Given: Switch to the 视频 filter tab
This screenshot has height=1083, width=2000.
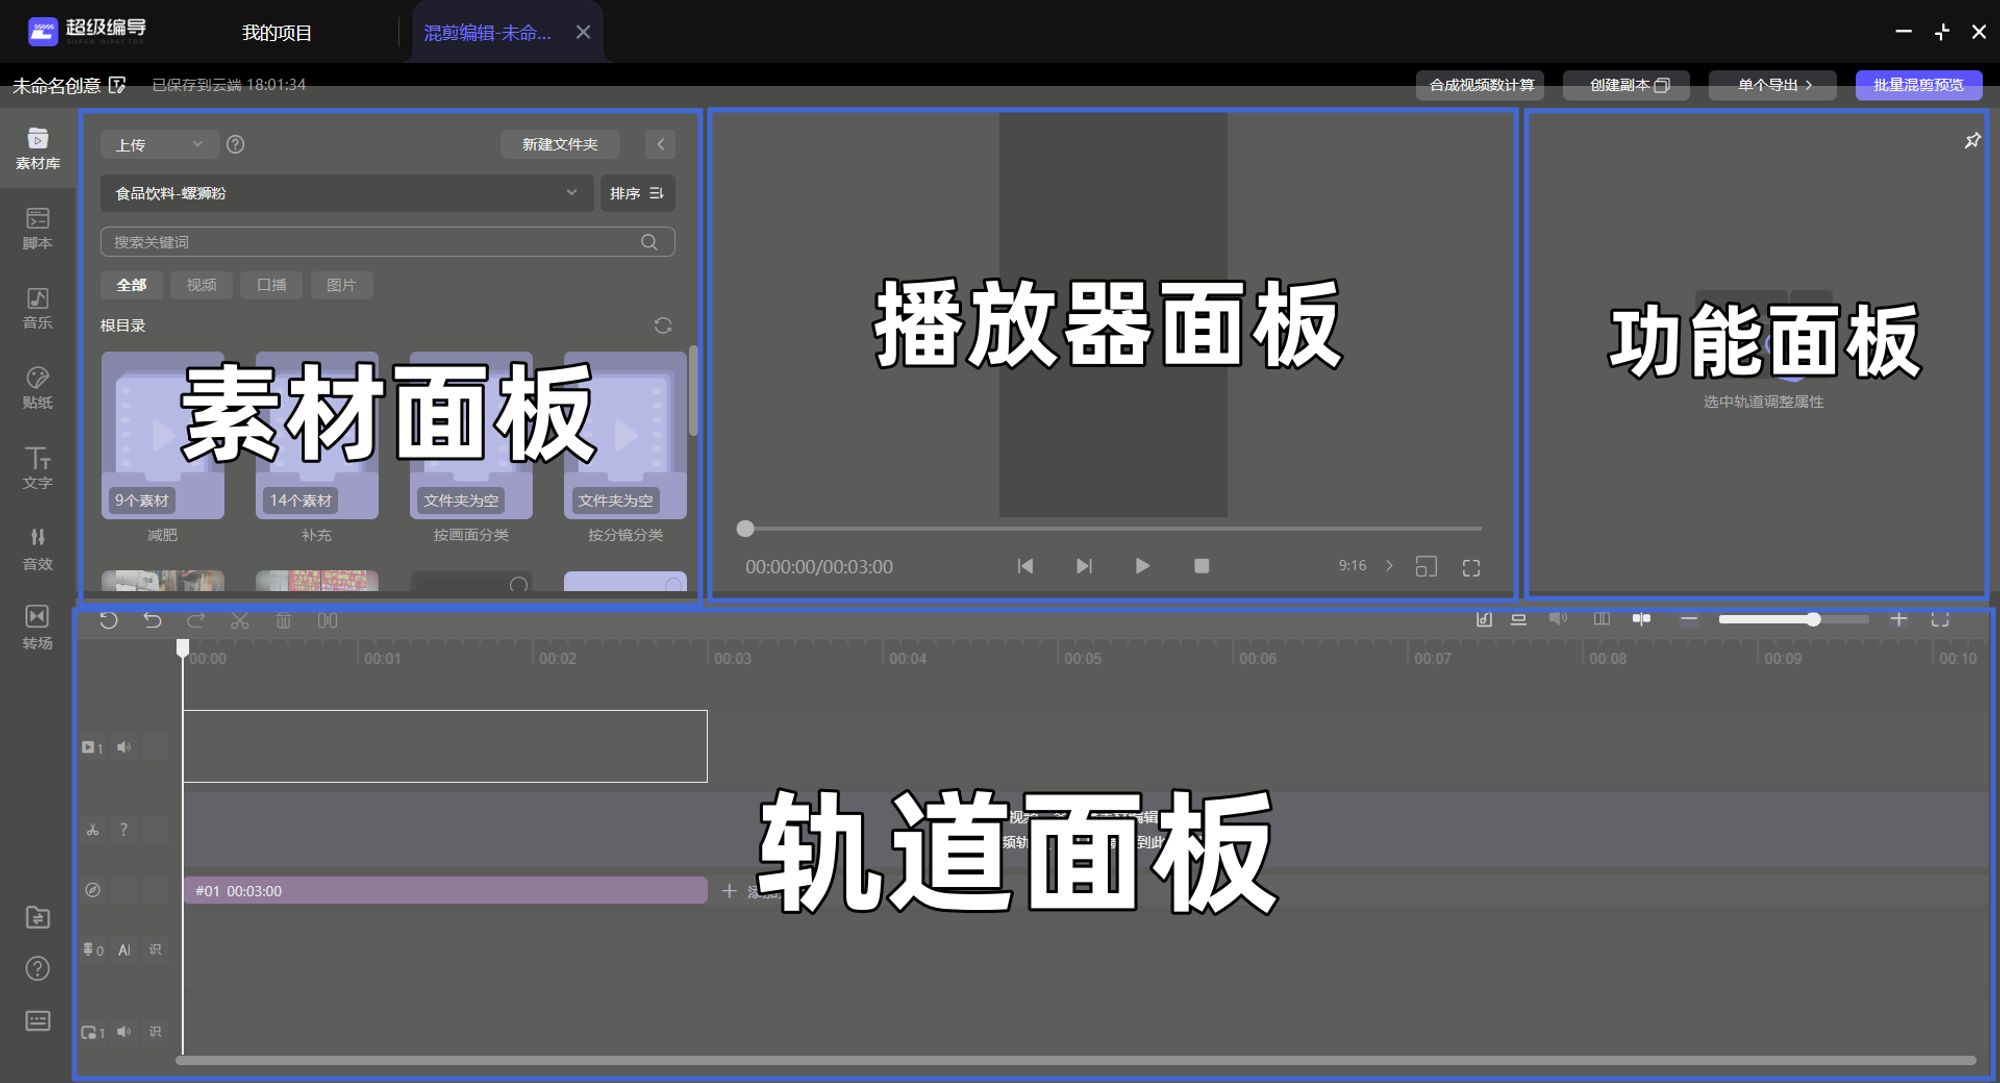Looking at the screenshot, I should coord(201,285).
